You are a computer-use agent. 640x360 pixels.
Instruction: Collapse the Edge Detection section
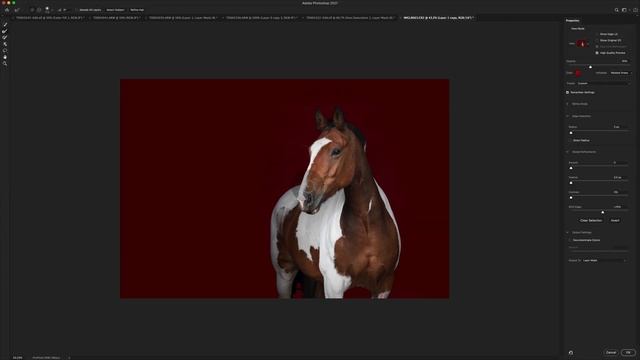567,116
